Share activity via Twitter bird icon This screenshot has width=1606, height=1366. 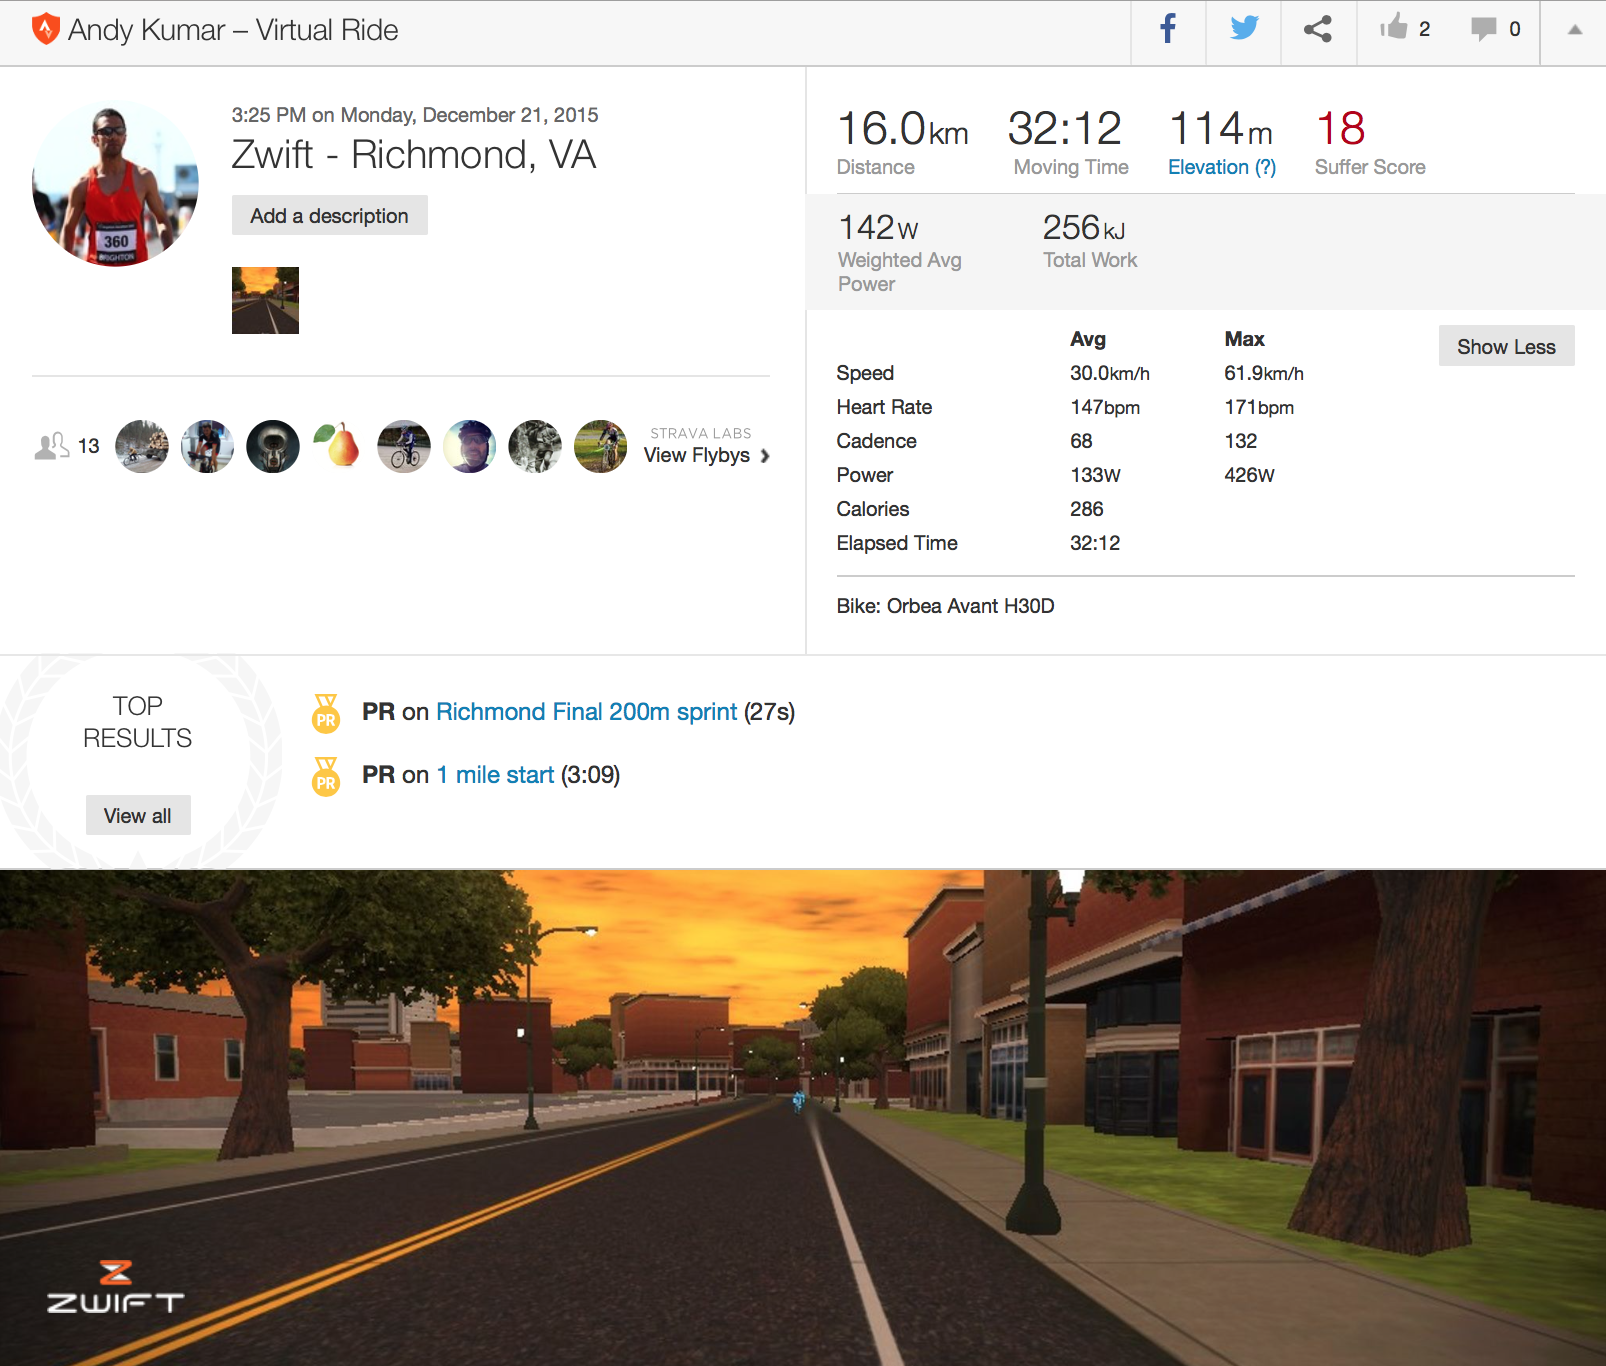[1244, 29]
